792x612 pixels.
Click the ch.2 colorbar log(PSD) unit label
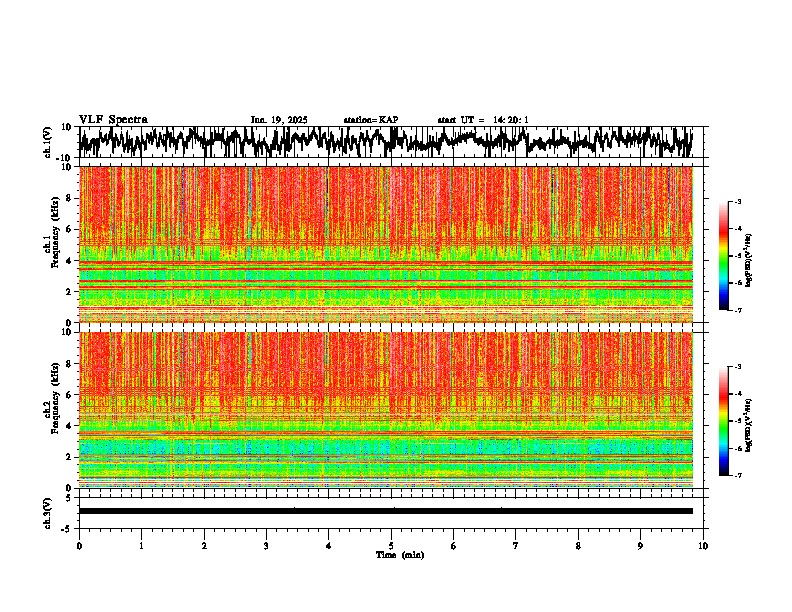[748, 425]
